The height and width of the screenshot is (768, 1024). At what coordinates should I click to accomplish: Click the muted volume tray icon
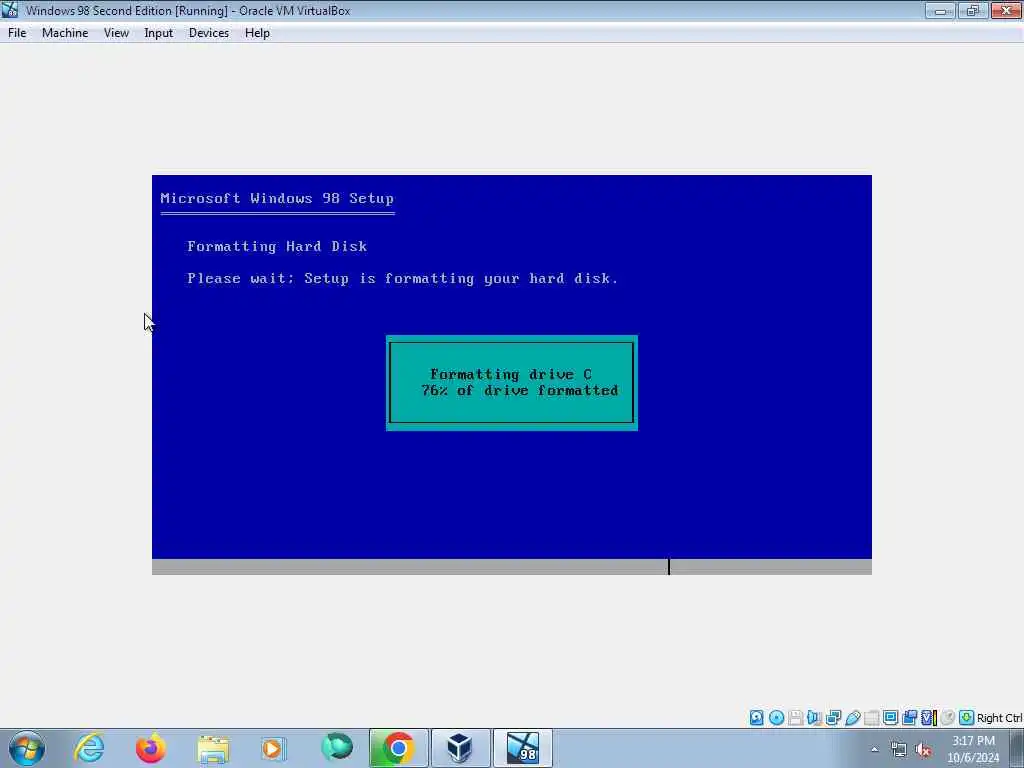click(x=923, y=749)
